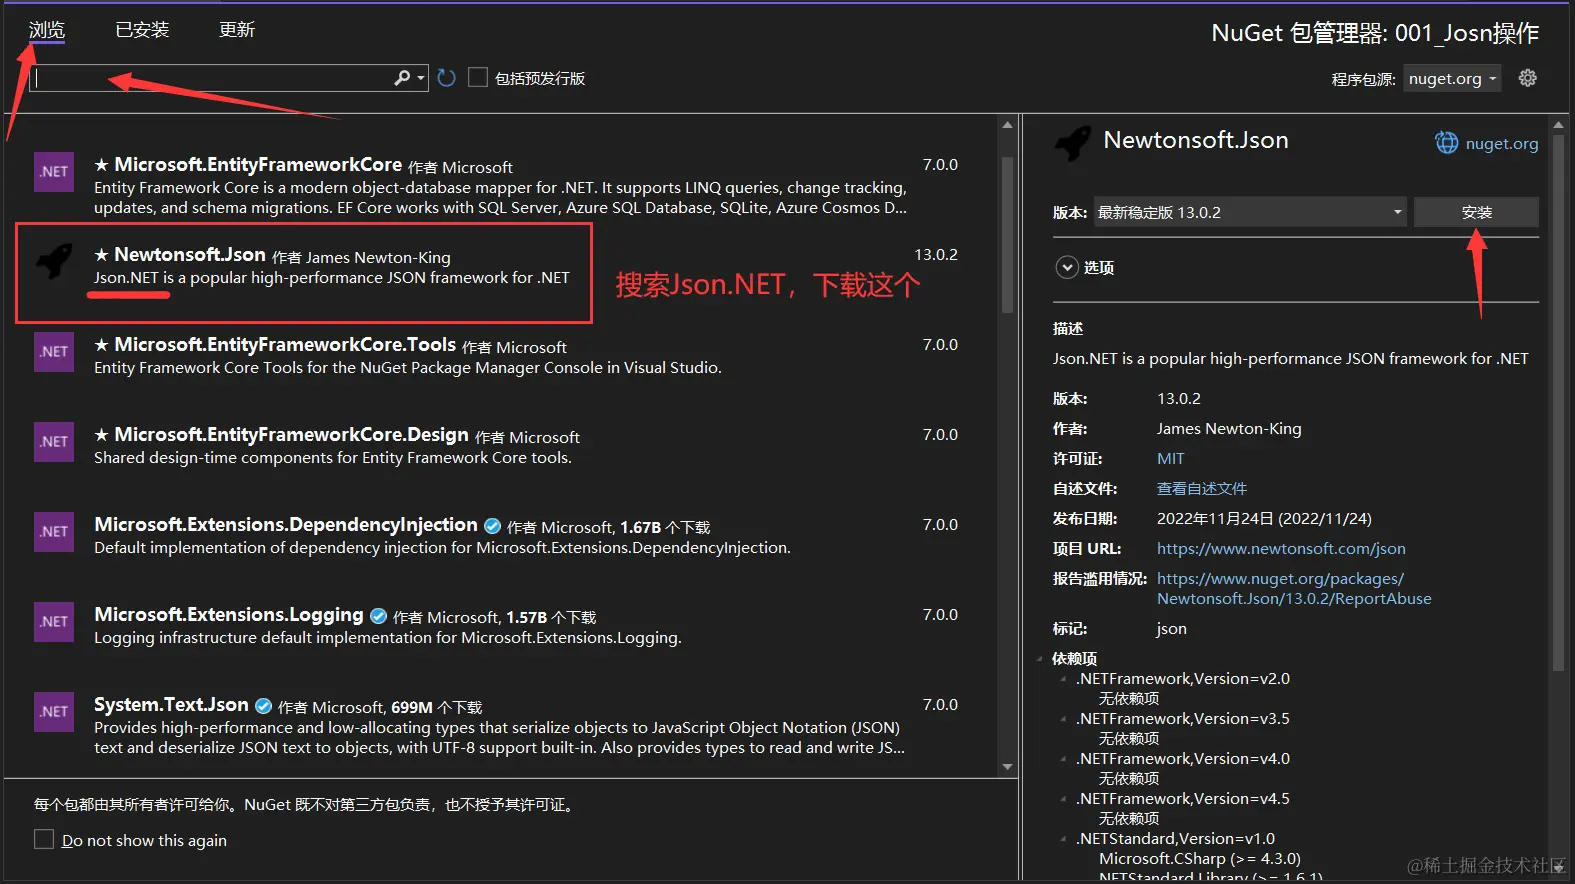Click package list scroll up arrow

(1007, 125)
